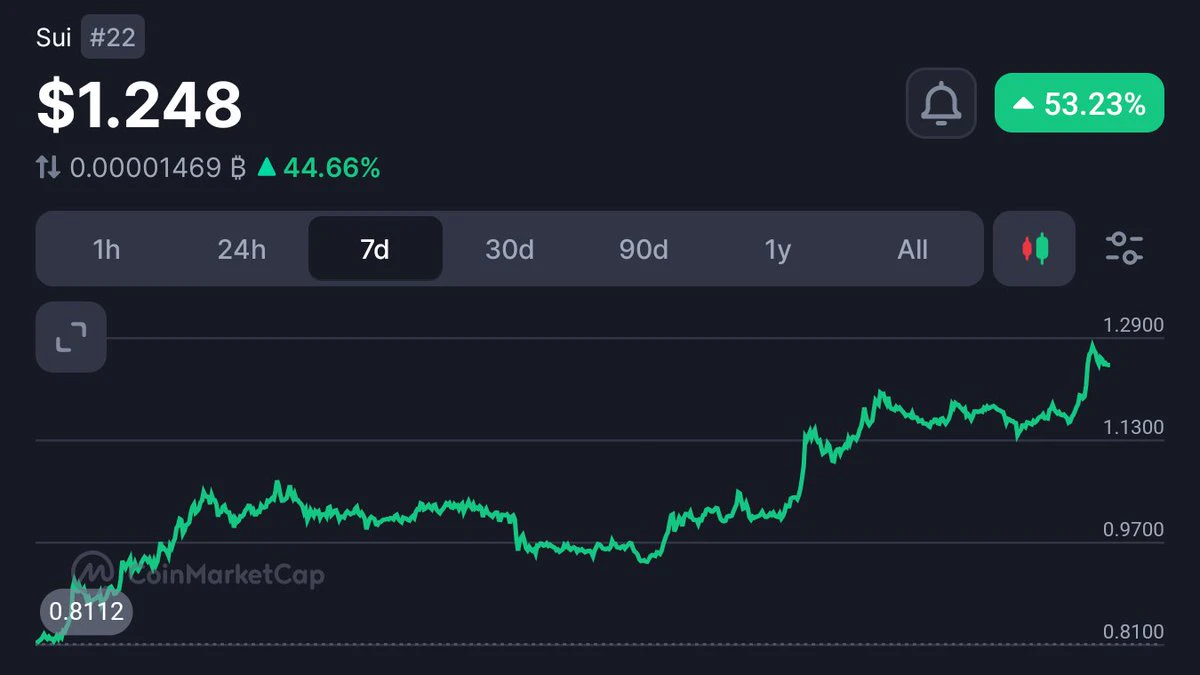
Task: Select the 1h timeframe tab
Action: coord(106,249)
